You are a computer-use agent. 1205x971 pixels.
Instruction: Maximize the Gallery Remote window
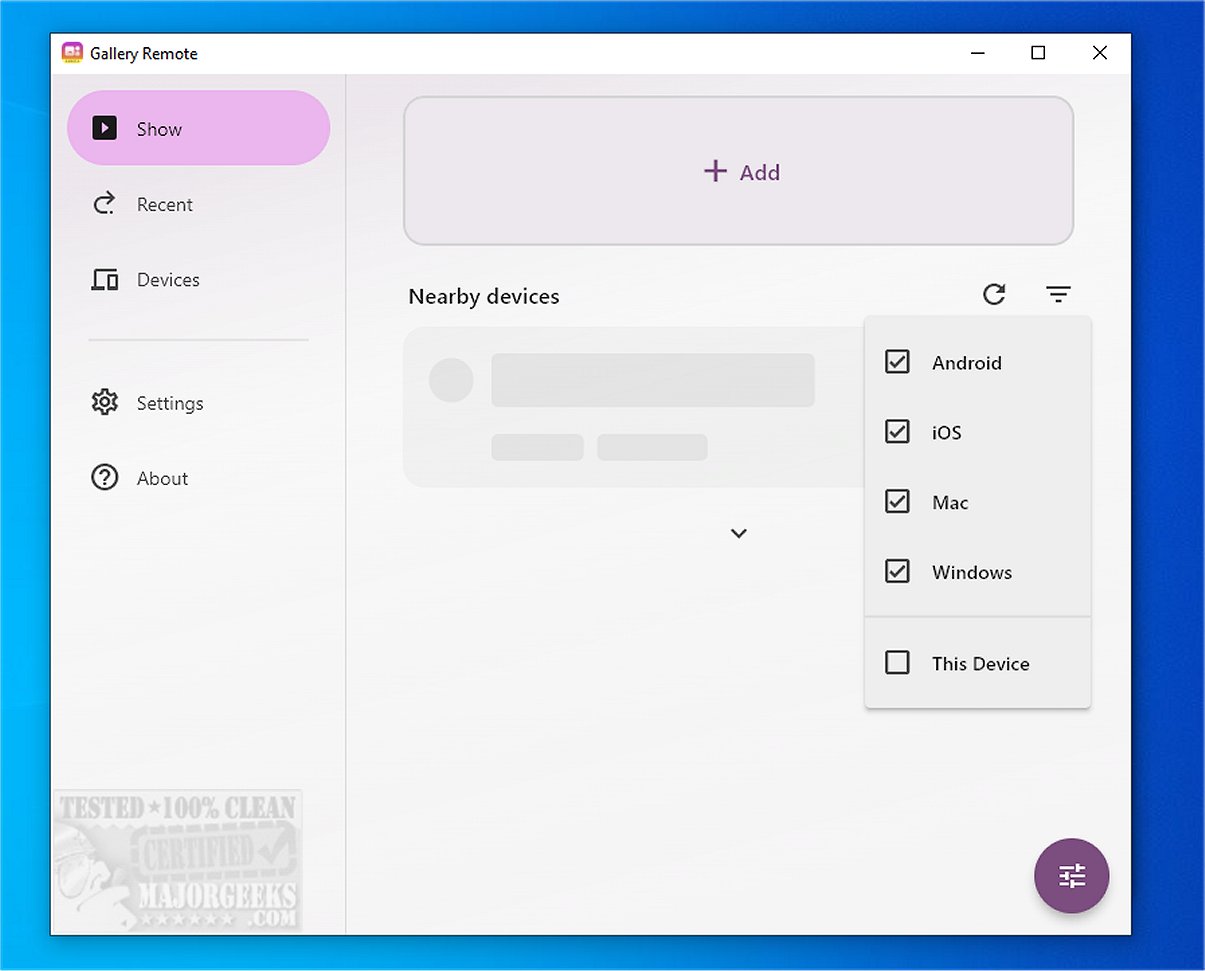point(1038,53)
